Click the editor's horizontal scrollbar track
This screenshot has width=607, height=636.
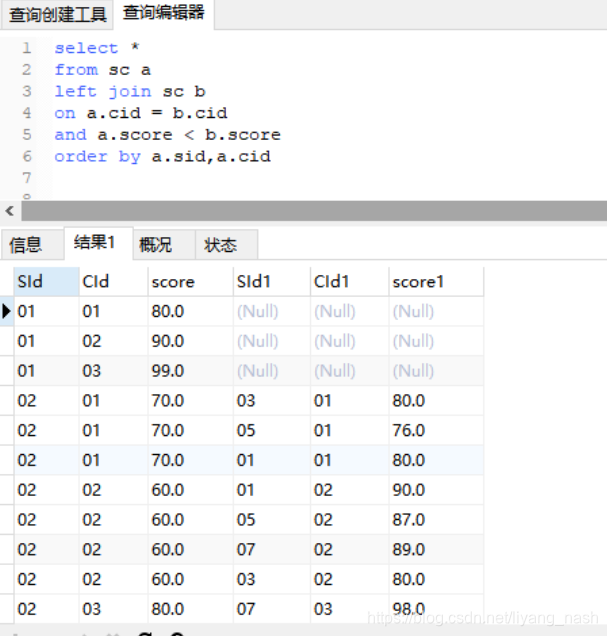point(314,211)
